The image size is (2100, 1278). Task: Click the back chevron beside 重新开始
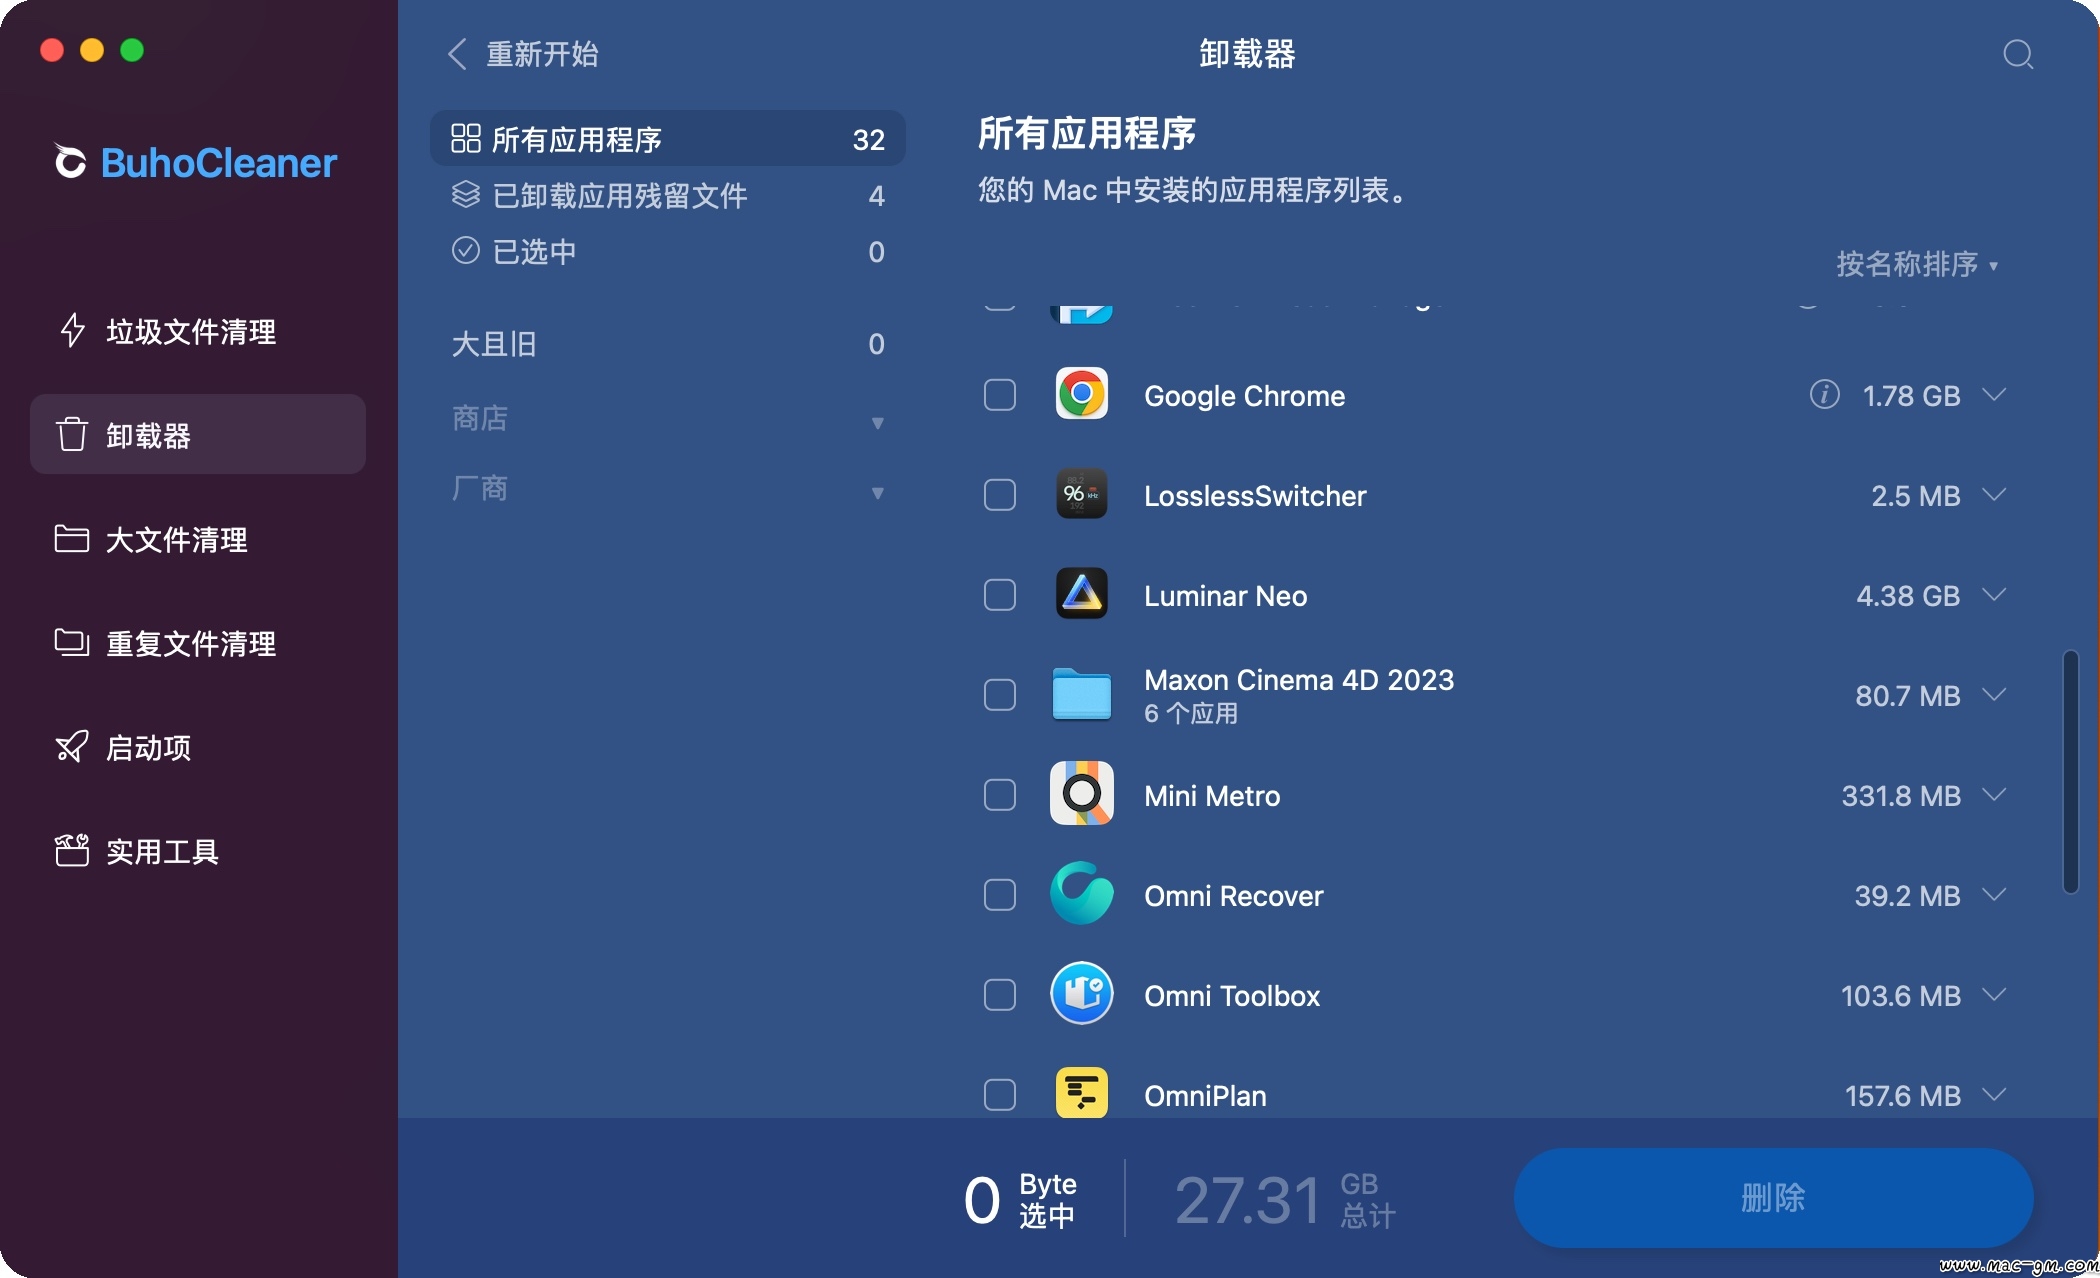457,54
